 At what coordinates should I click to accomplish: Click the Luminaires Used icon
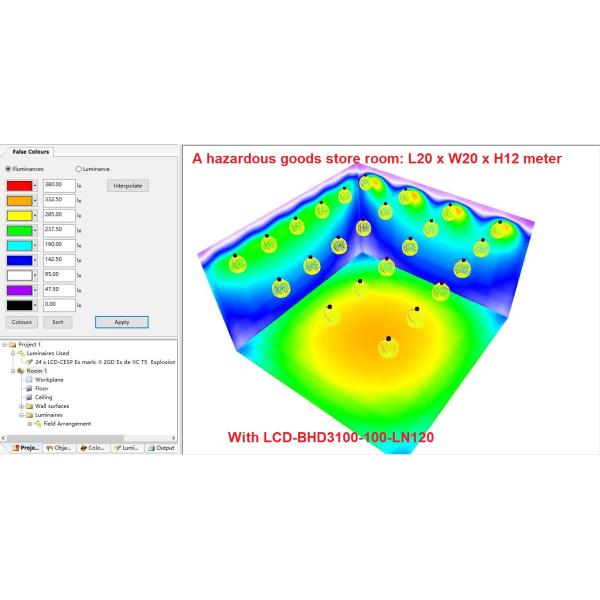[21, 353]
